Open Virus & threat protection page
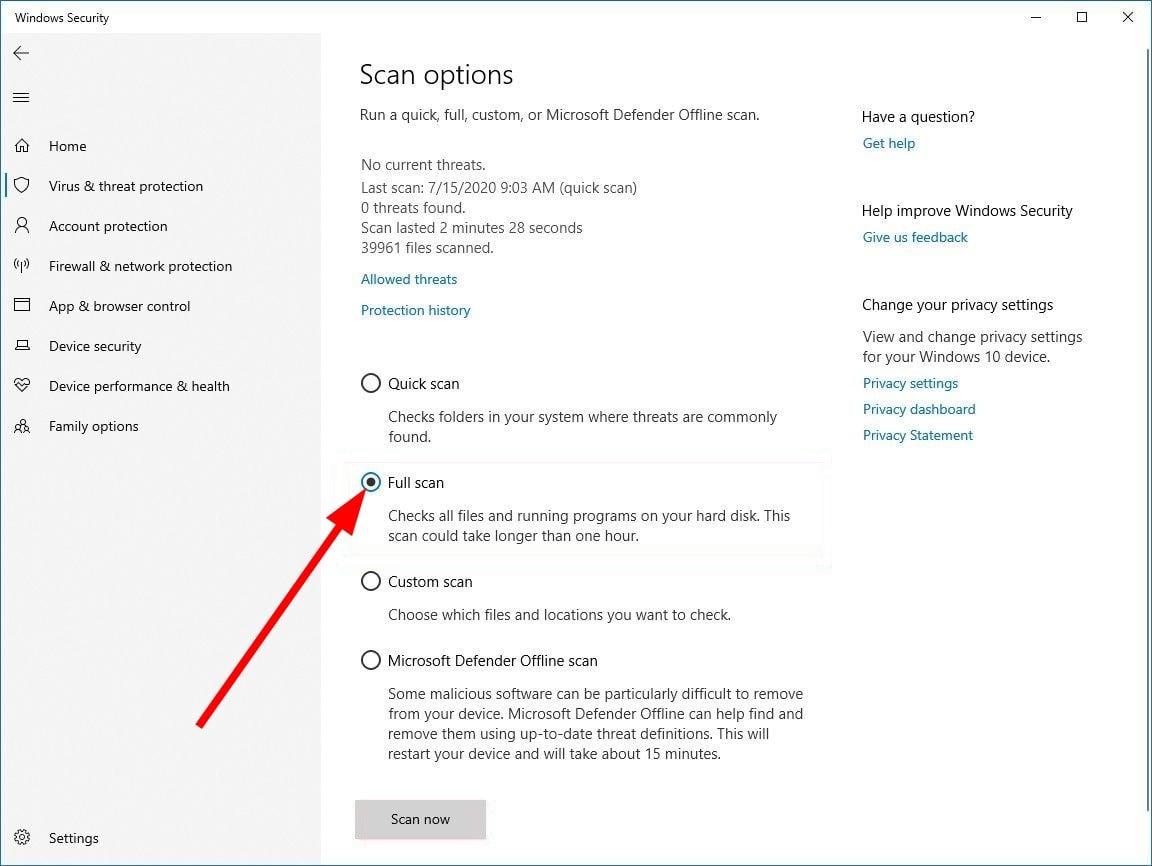The image size is (1152, 866). [x=126, y=186]
